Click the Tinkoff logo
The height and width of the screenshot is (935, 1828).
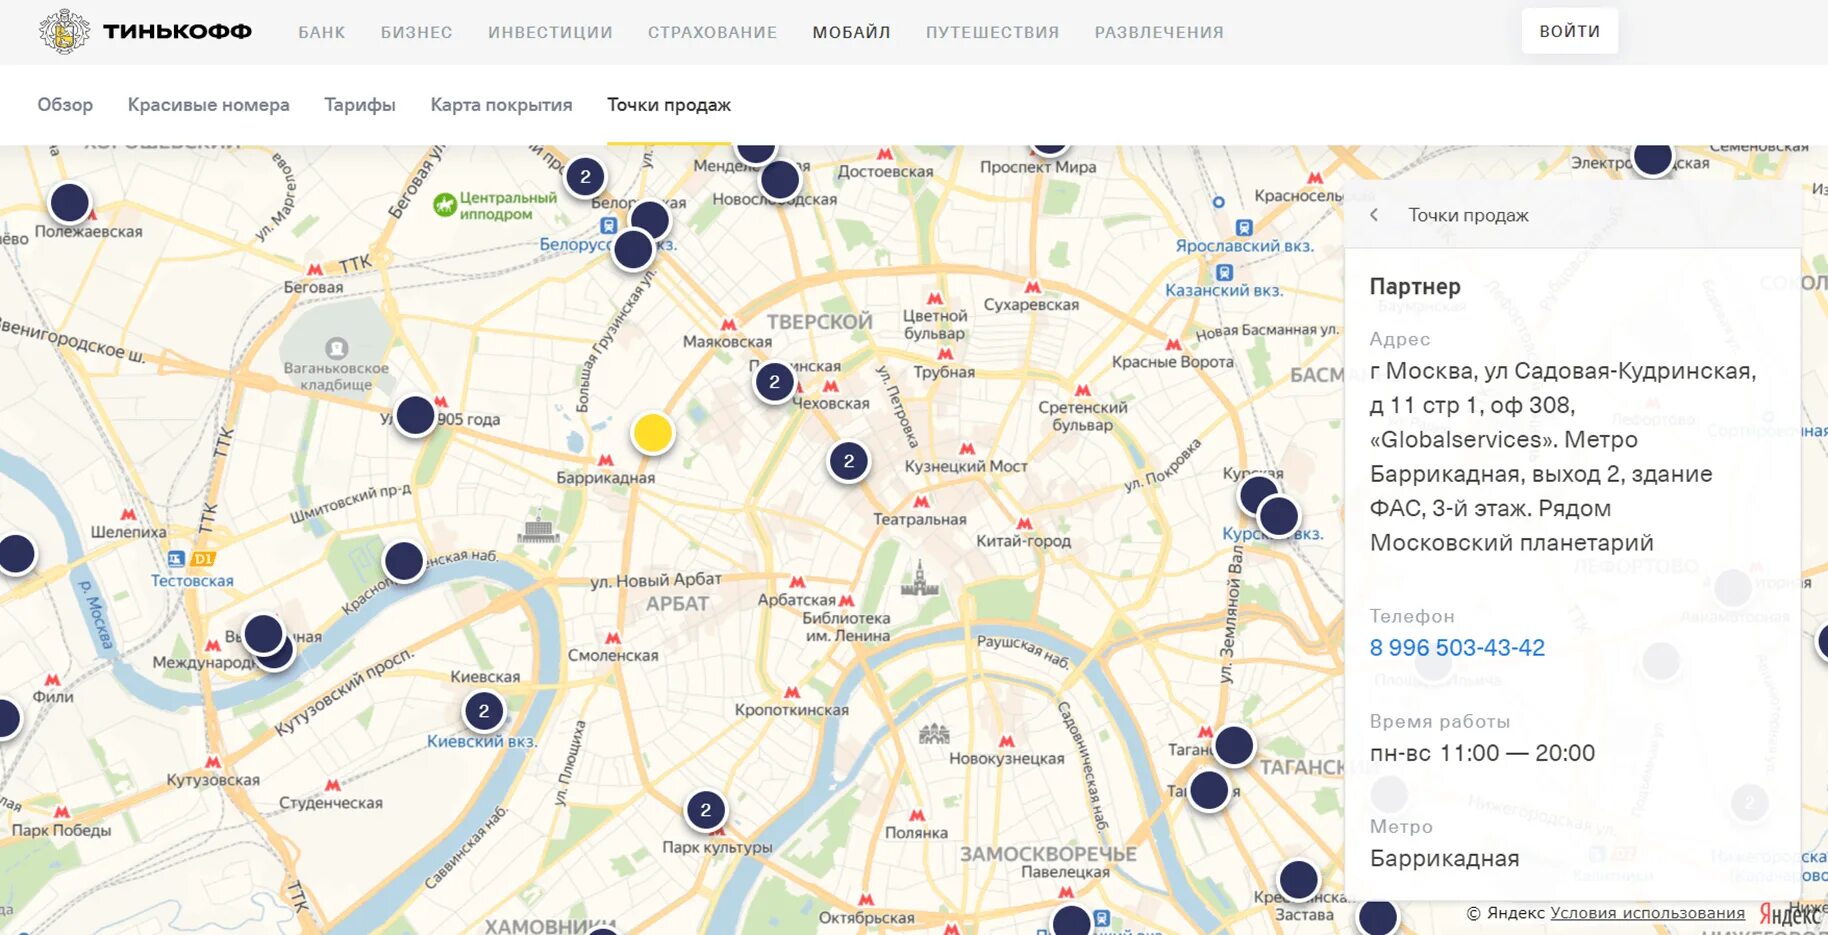coord(145,32)
